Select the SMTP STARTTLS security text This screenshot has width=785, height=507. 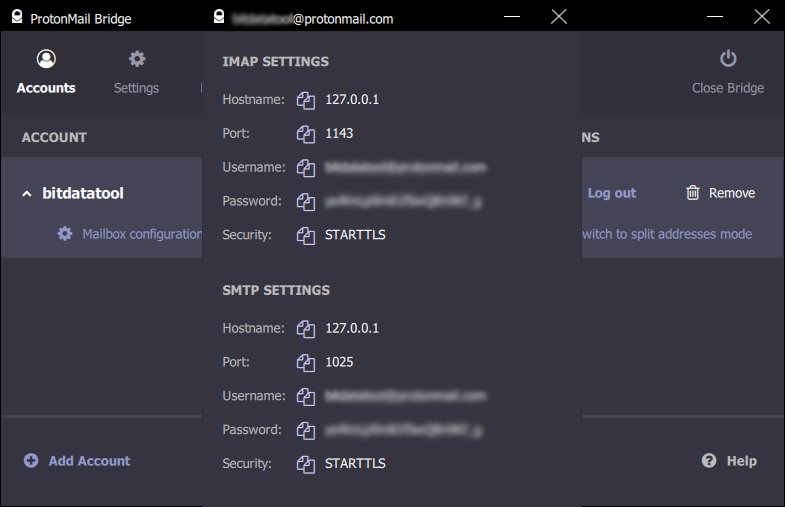355,463
